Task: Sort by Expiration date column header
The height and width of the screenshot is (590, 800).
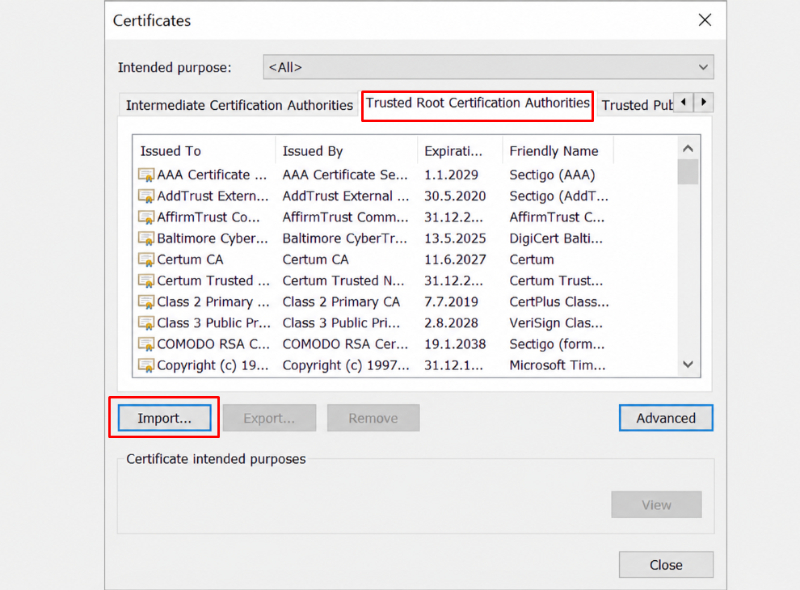Action: [460, 151]
